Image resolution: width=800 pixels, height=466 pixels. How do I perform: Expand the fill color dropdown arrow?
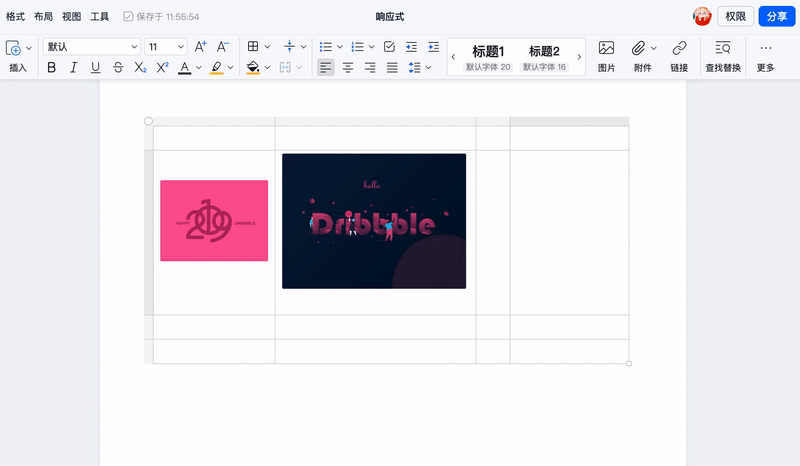tap(267, 67)
